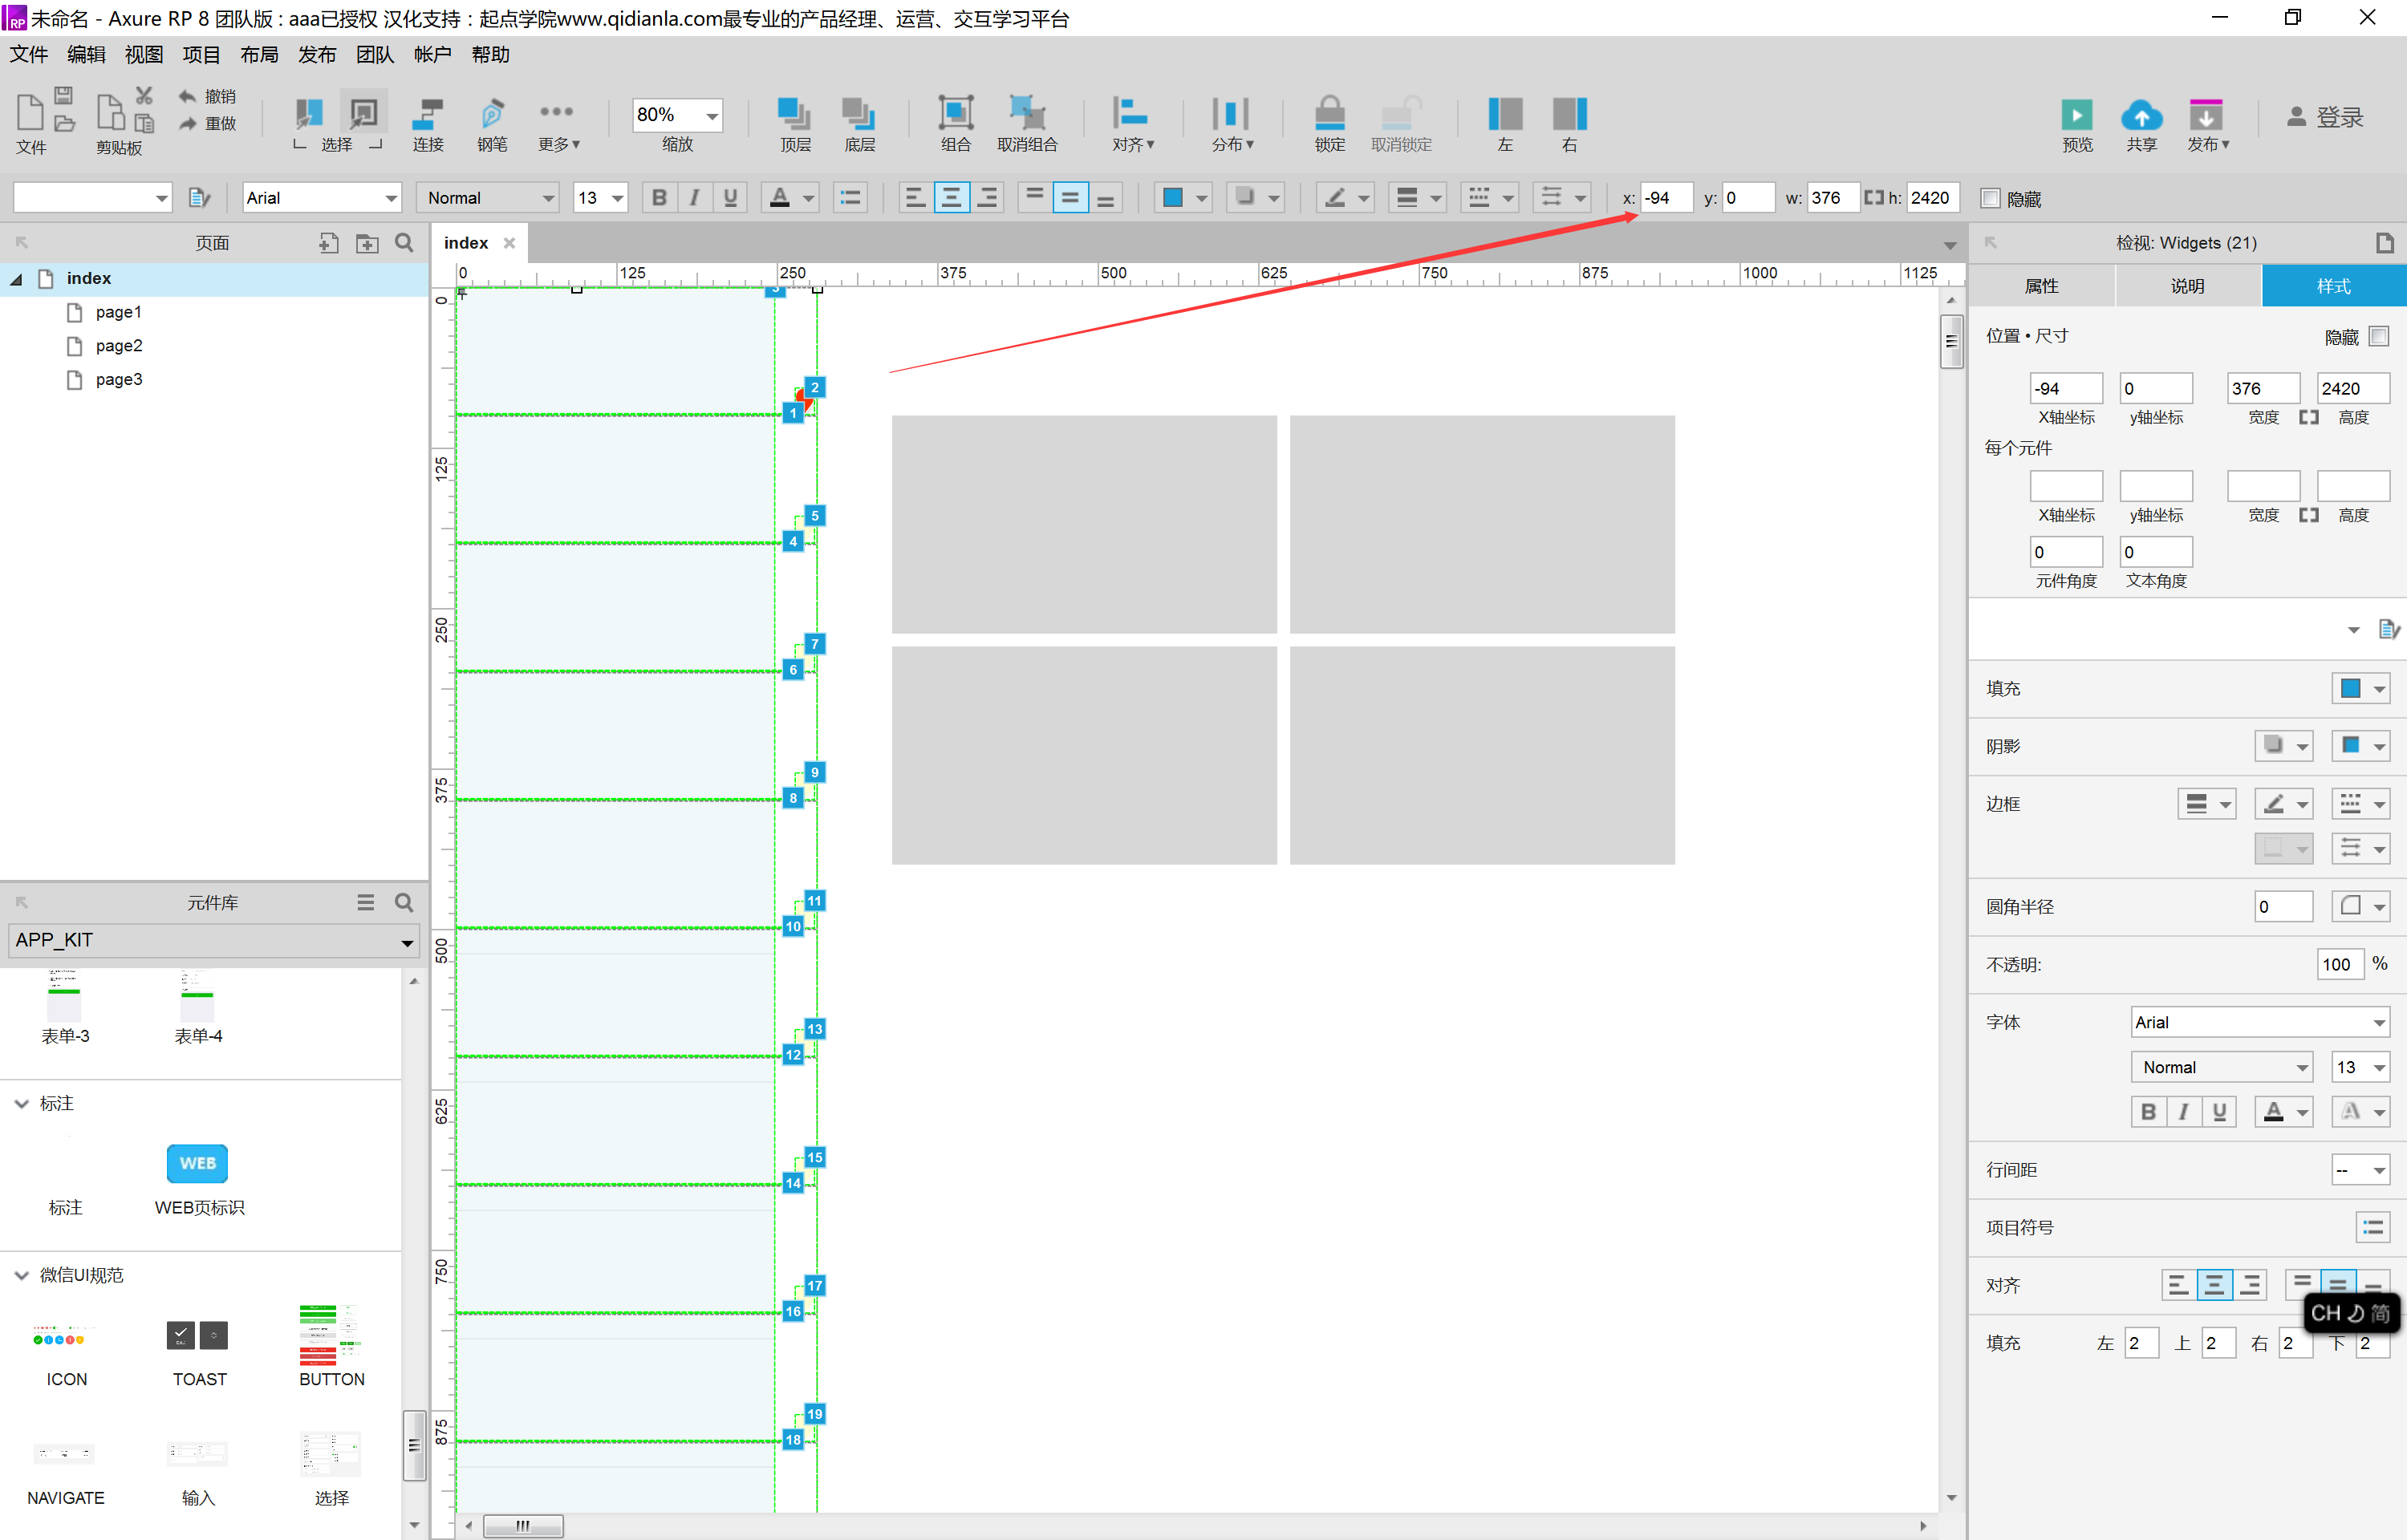Click the fill color swatch in toolbar
Viewport: 2407px width, 1540px height.
(1173, 198)
